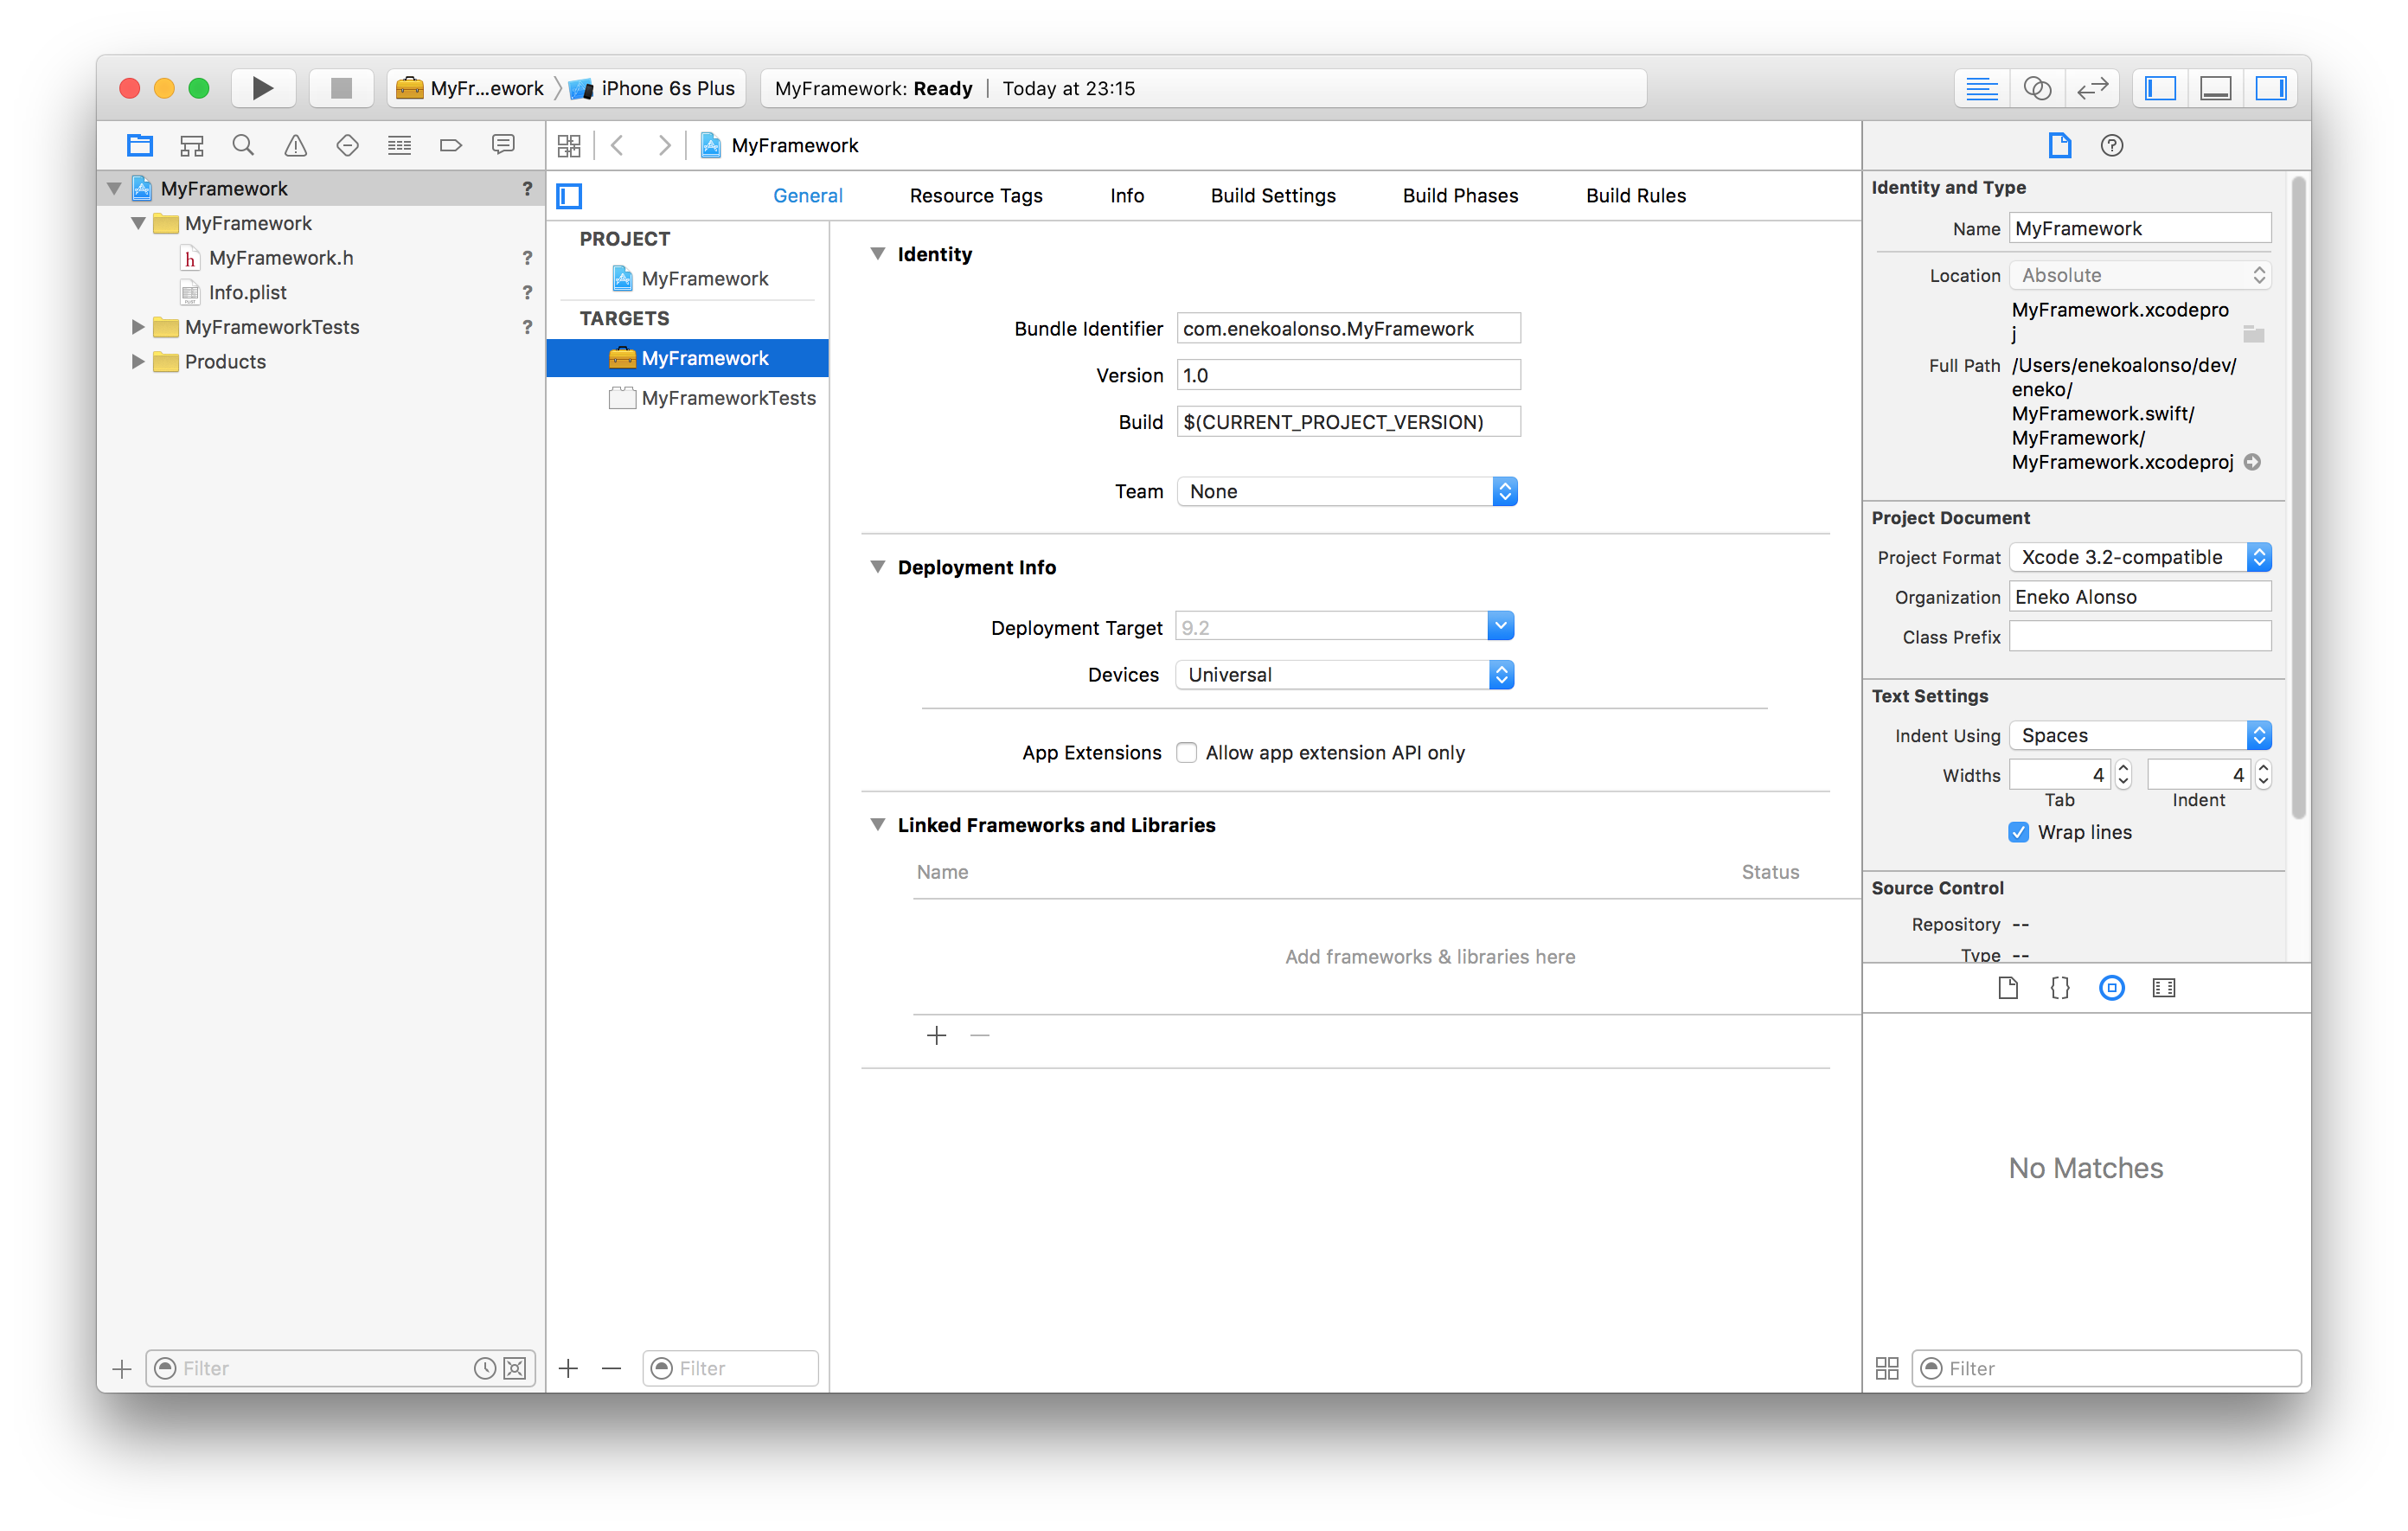Open the Project navigator folder icon
Screen dimensions: 2408x1531
tap(140, 145)
